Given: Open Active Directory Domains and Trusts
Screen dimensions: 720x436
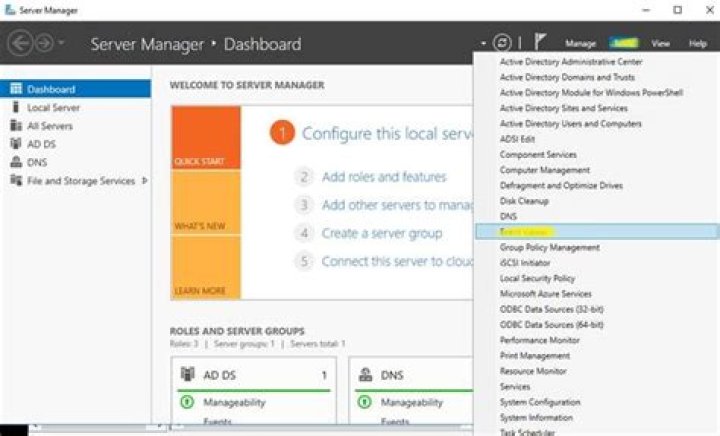Looking at the screenshot, I should pyautogui.click(x=567, y=77).
